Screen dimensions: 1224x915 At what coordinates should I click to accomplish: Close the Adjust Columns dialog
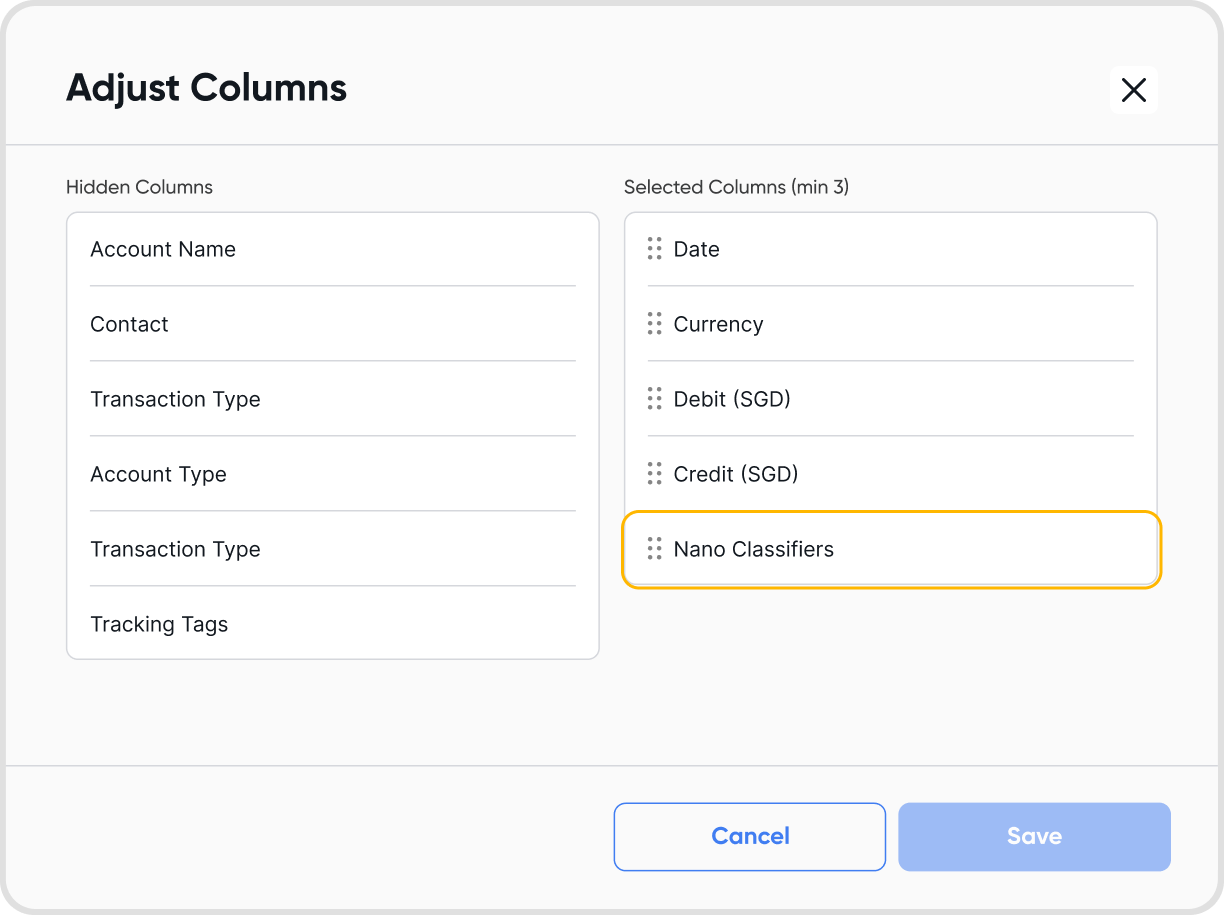[x=1133, y=90]
